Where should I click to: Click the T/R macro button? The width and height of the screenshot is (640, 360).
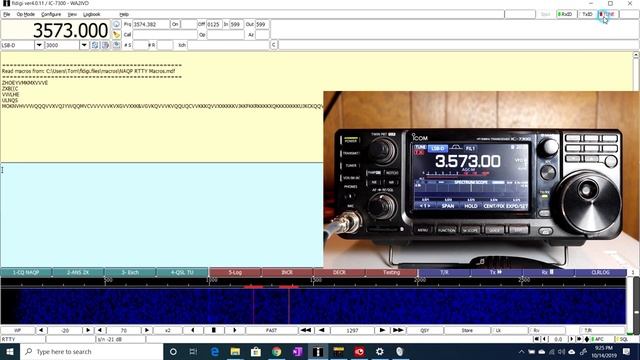[444, 272]
